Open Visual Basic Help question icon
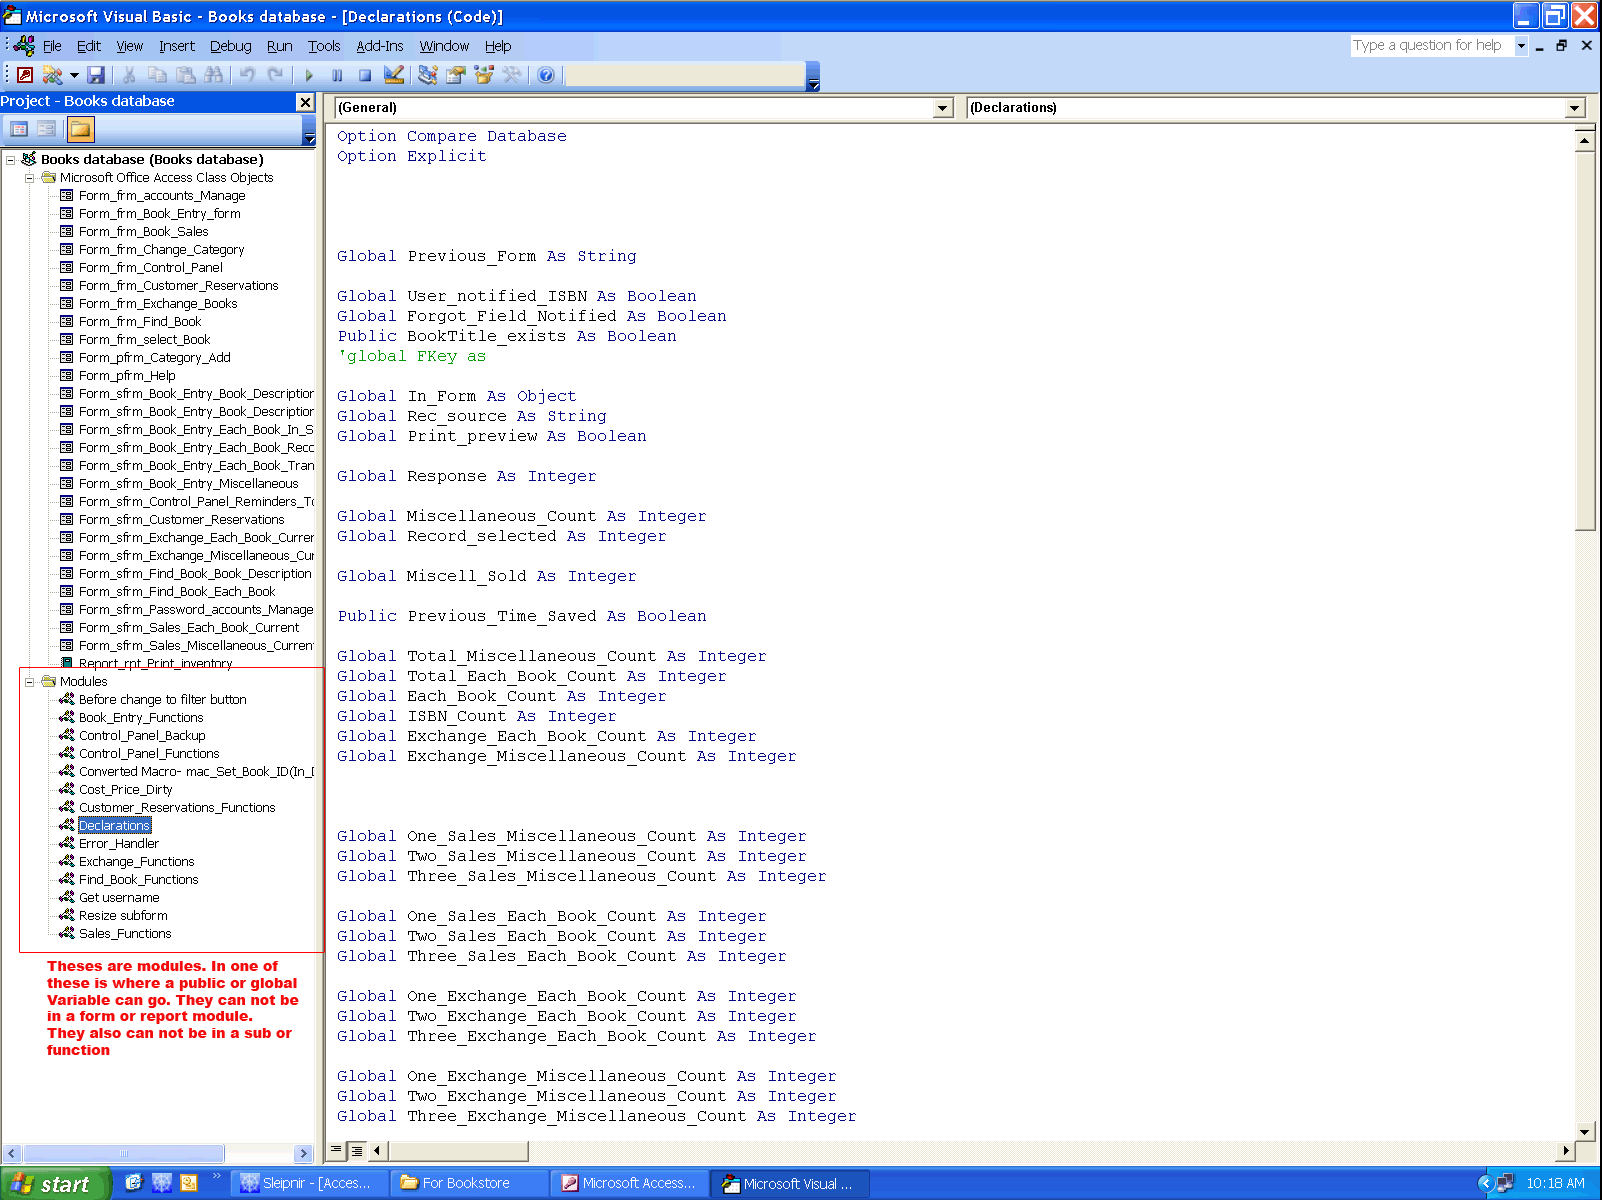The image size is (1602, 1200). [546, 75]
